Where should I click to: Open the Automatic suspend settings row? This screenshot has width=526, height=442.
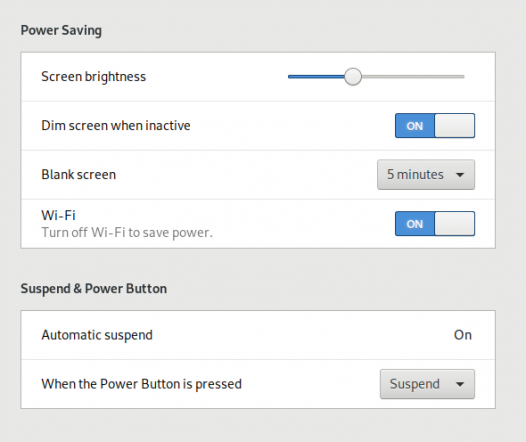click(x=258, y=335)
